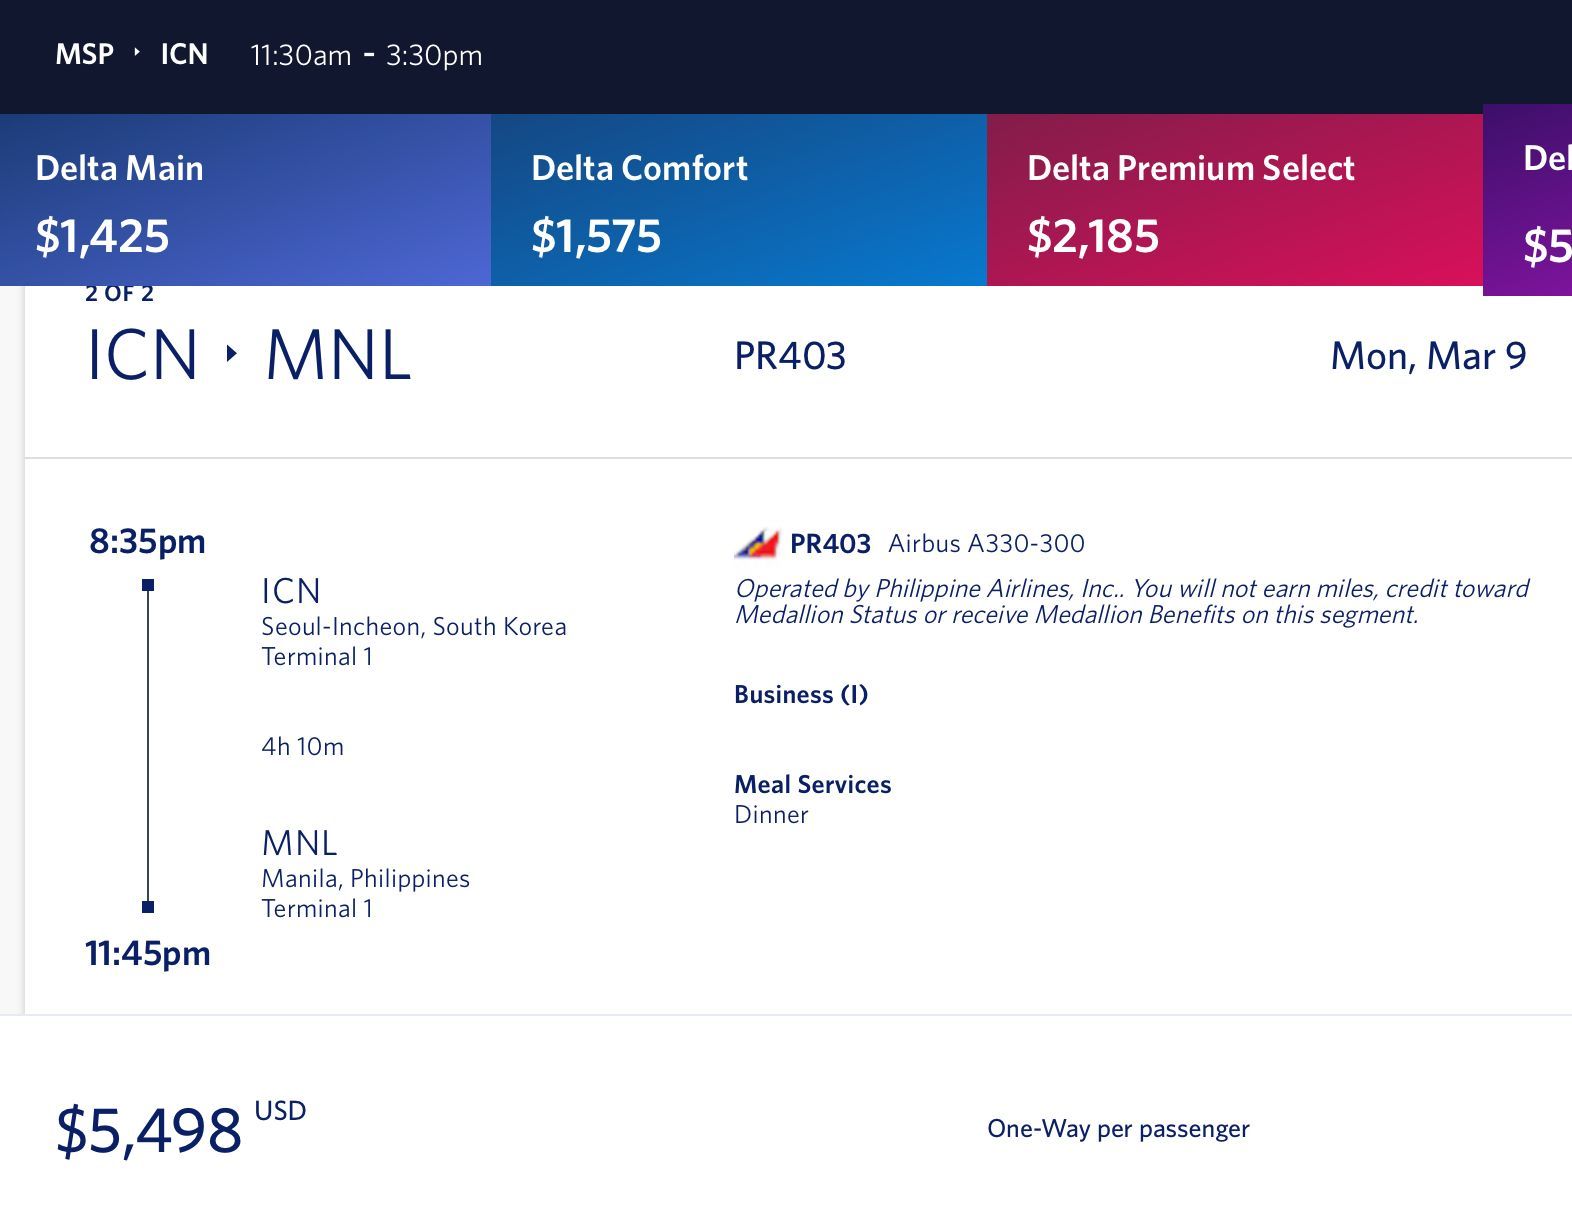The height and width of the screenshot is (1222, 1572).
Task: Click the ICN departure timeline marker
Action: (x=148, y=585)
